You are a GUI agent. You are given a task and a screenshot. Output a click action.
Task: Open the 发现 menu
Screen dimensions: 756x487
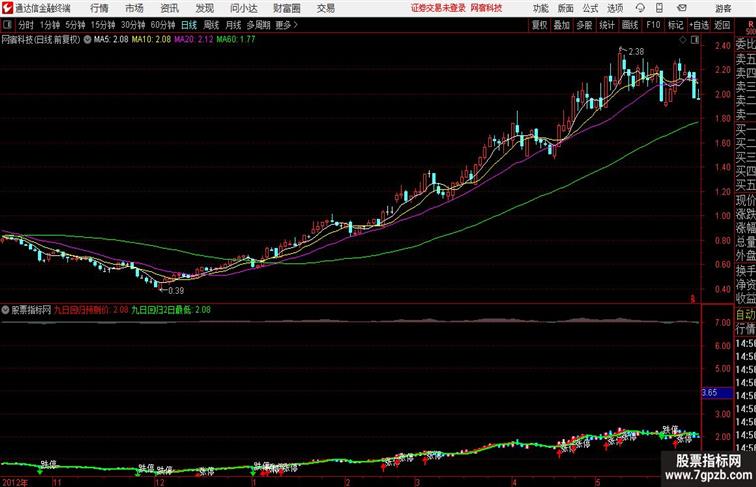point(205,8)
